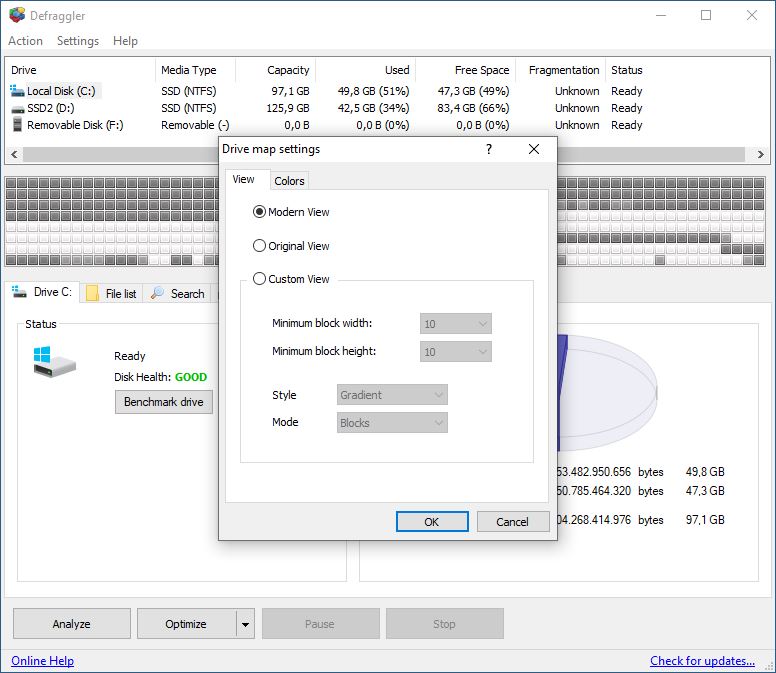776x673 pixels.
Task: Open the Mode Blocks dropdown
Action: pyautogui.click(x=392, y=423)
